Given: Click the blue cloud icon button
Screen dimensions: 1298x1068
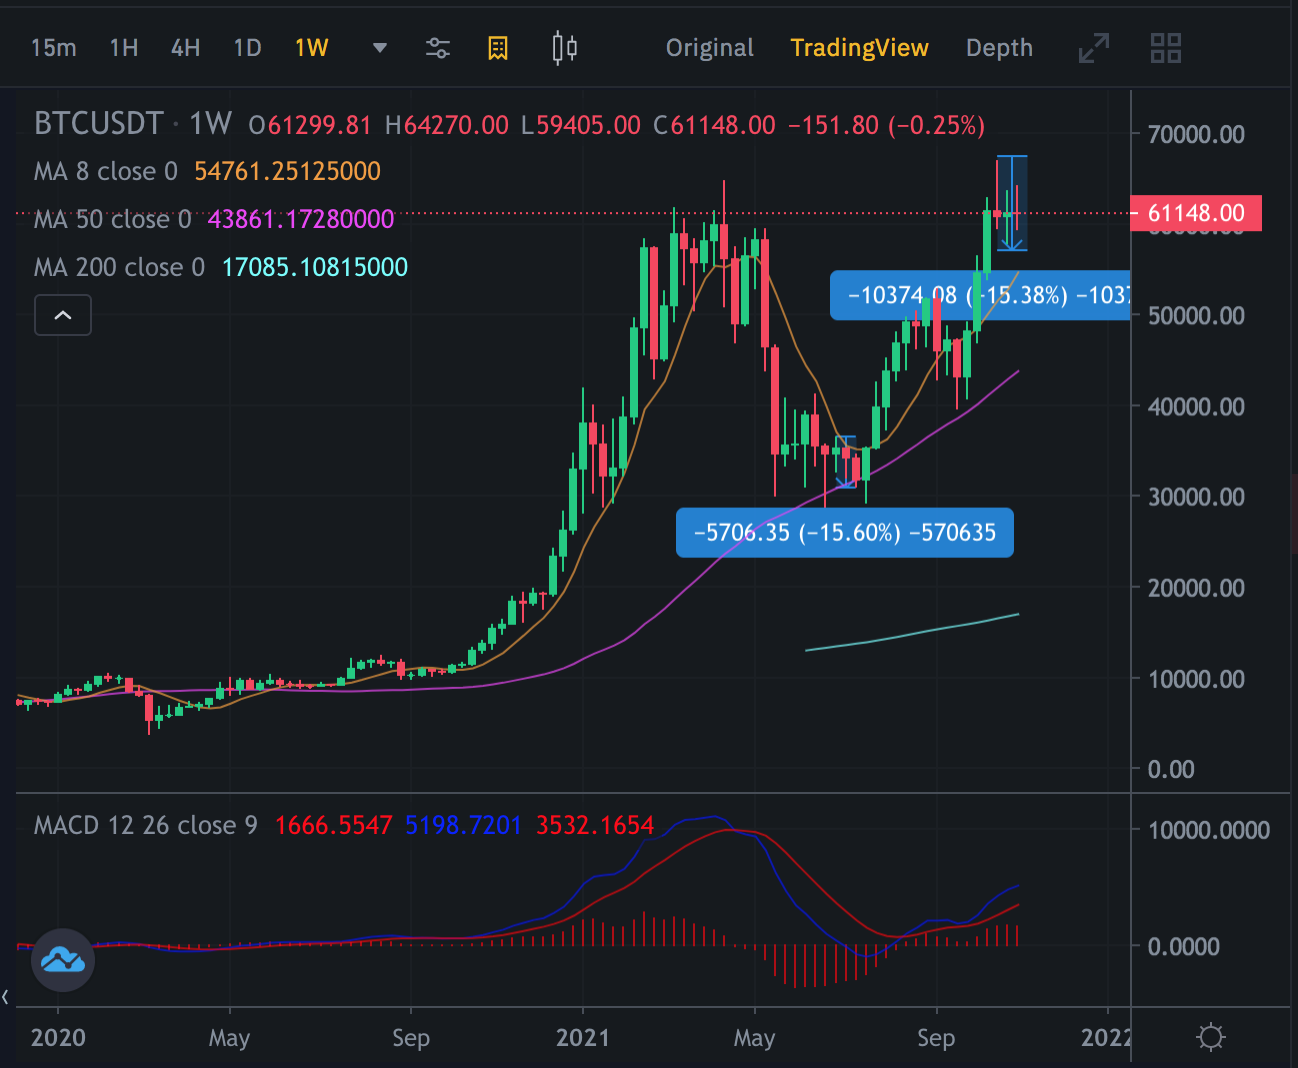Looking at the screenshot, I should click(x=63, y=961).
